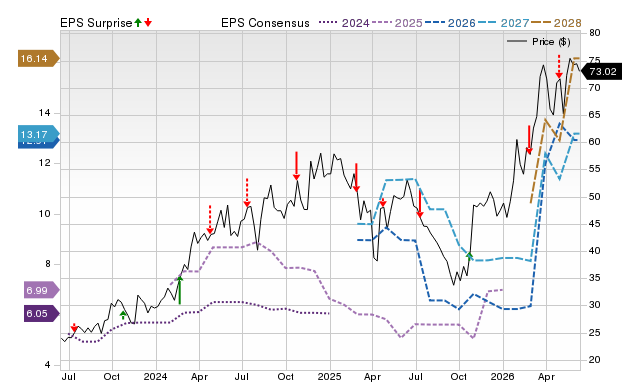Click the 2024 label on the time axis
640x382 pixels.
pos(155,376)
